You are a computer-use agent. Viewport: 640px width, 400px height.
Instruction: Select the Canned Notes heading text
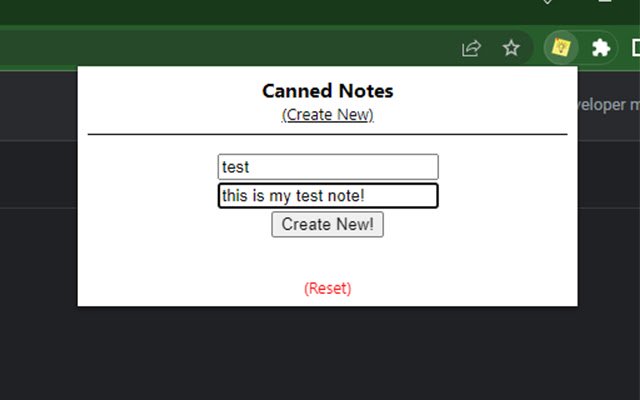click(327, 91)
